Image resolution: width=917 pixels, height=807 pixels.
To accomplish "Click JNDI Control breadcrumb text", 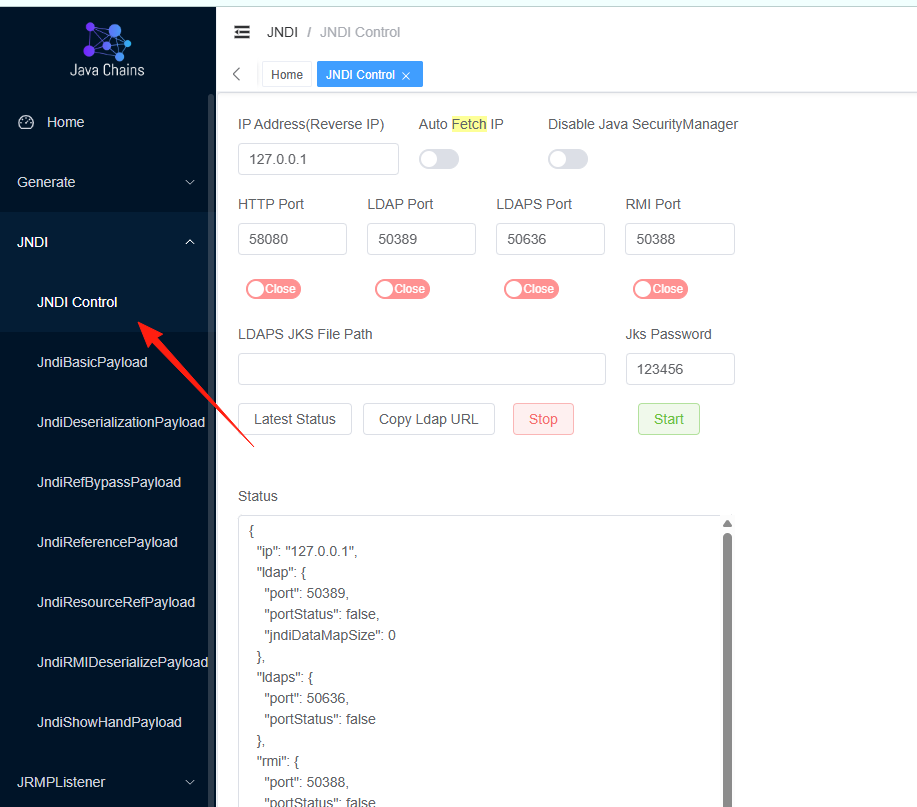I will pyautogui.click(x=360, y=32).
